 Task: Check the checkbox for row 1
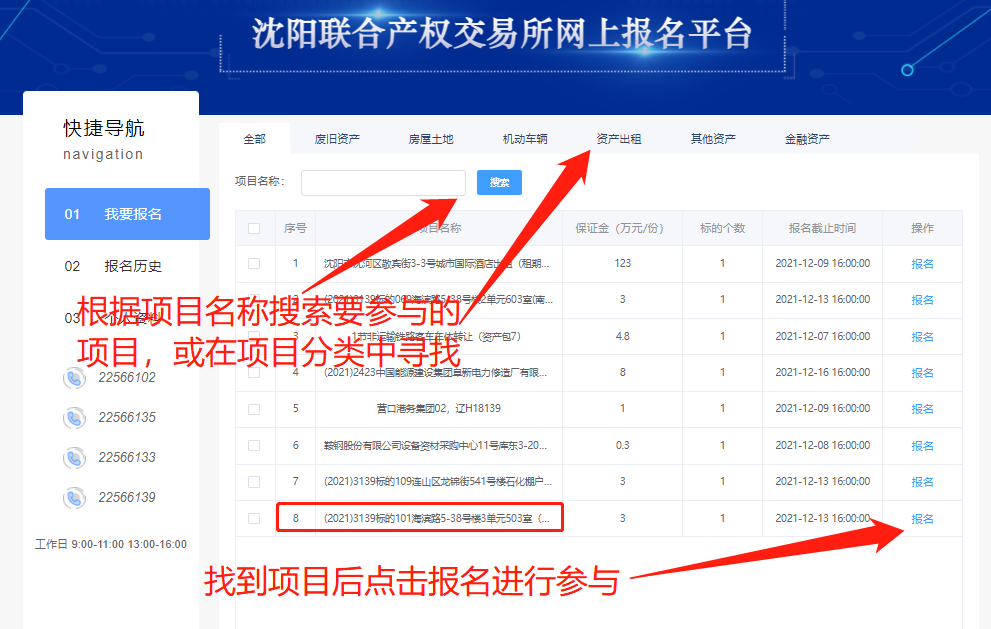254,263
